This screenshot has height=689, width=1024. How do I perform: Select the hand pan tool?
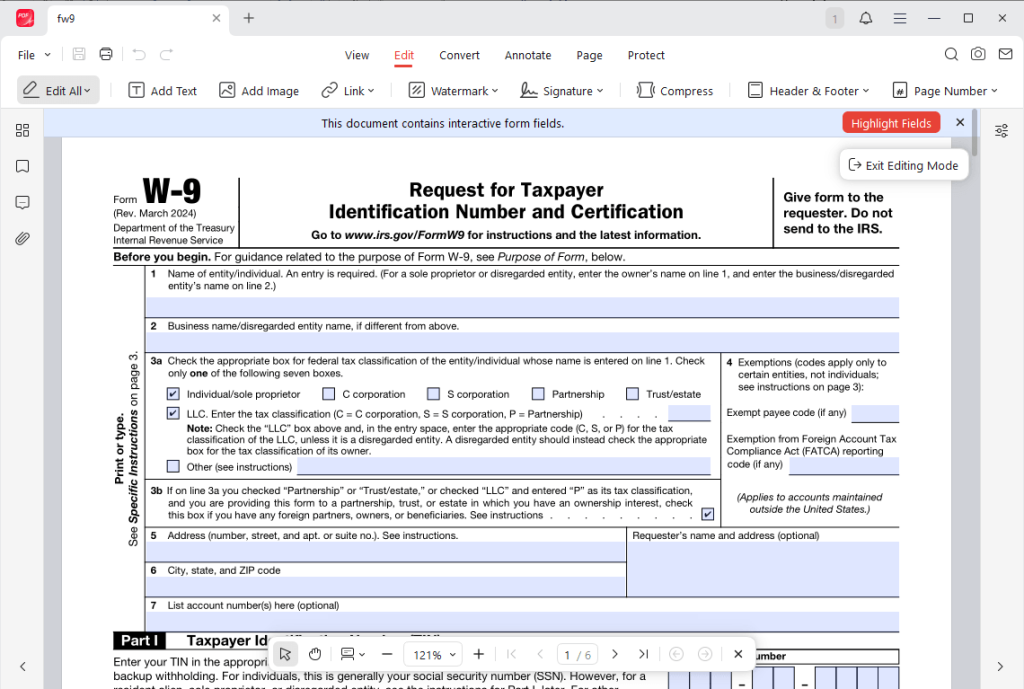315,654
